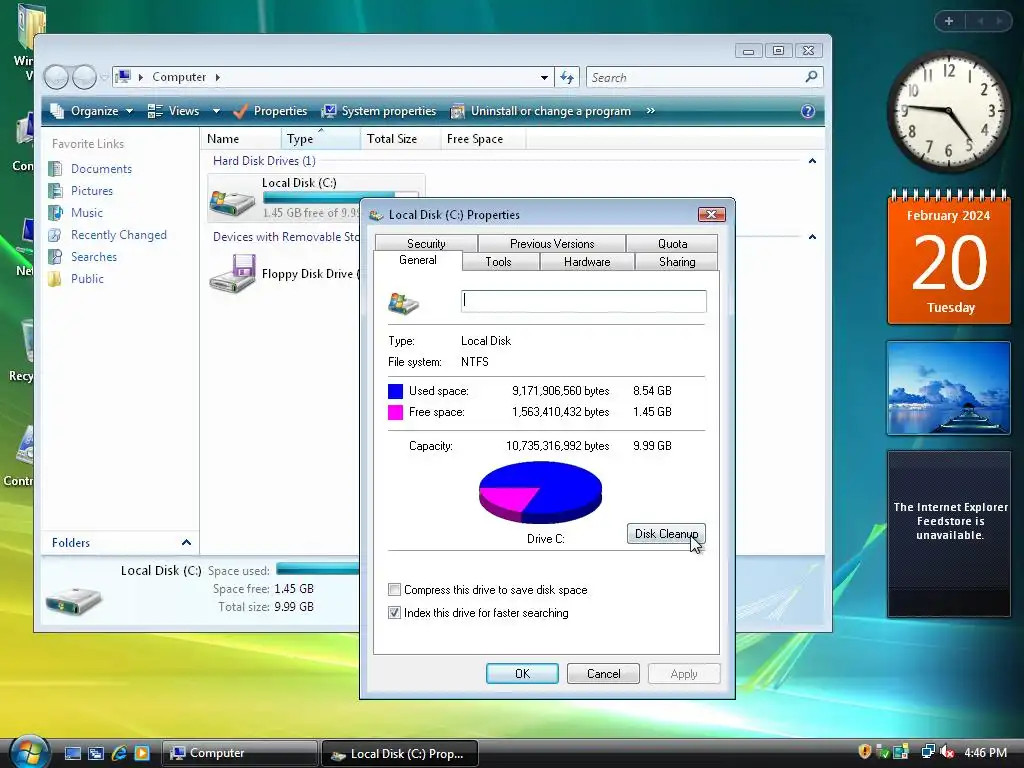Open the address bar history dropdown

point(544,78)
